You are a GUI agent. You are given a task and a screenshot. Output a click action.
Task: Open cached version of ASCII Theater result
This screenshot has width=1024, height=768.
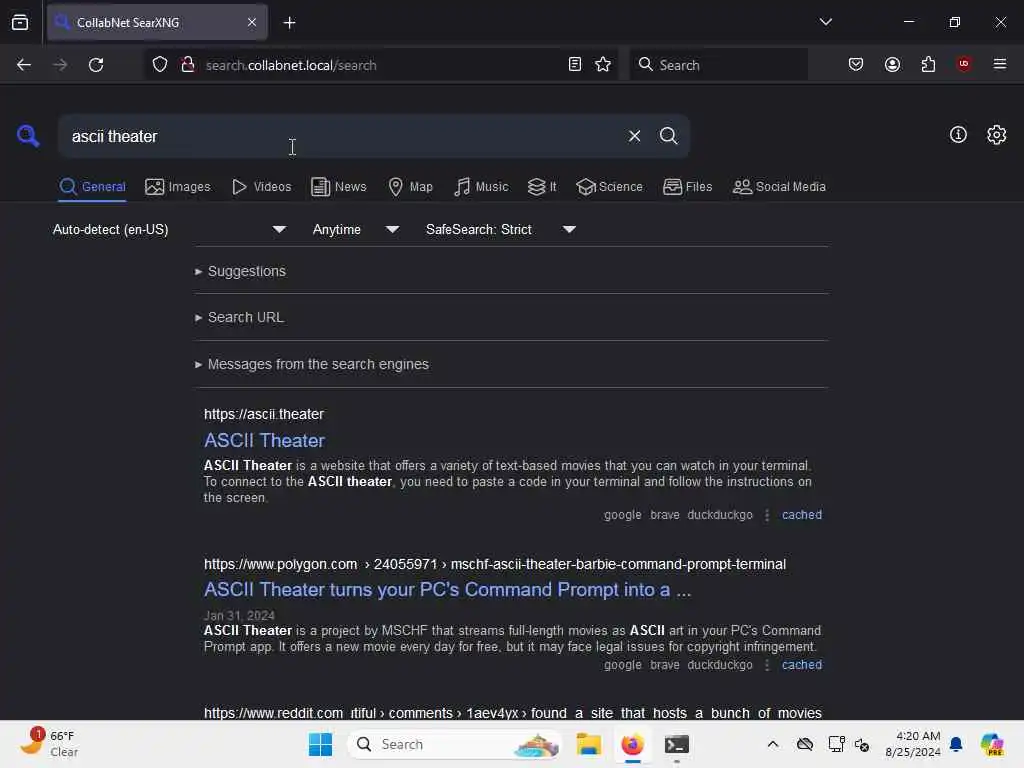801,515
